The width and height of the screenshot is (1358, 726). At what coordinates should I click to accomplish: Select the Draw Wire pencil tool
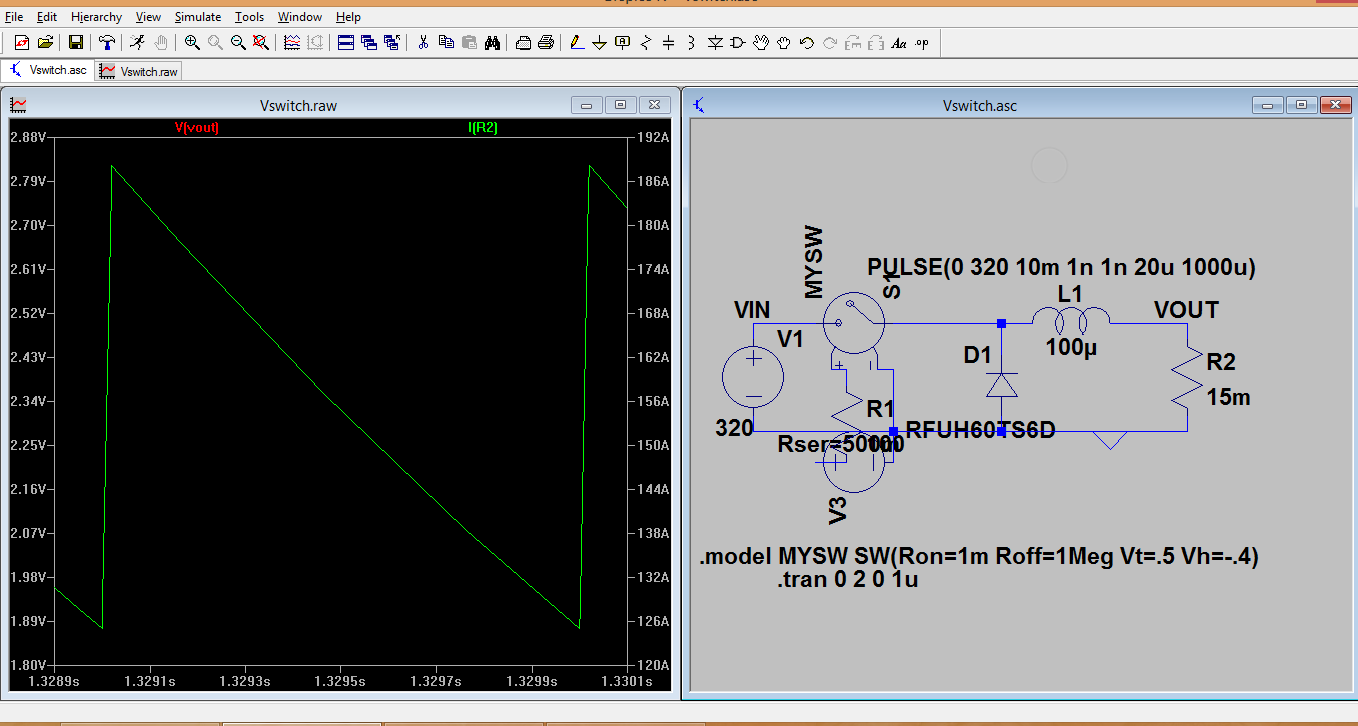[x=576, y=42]
